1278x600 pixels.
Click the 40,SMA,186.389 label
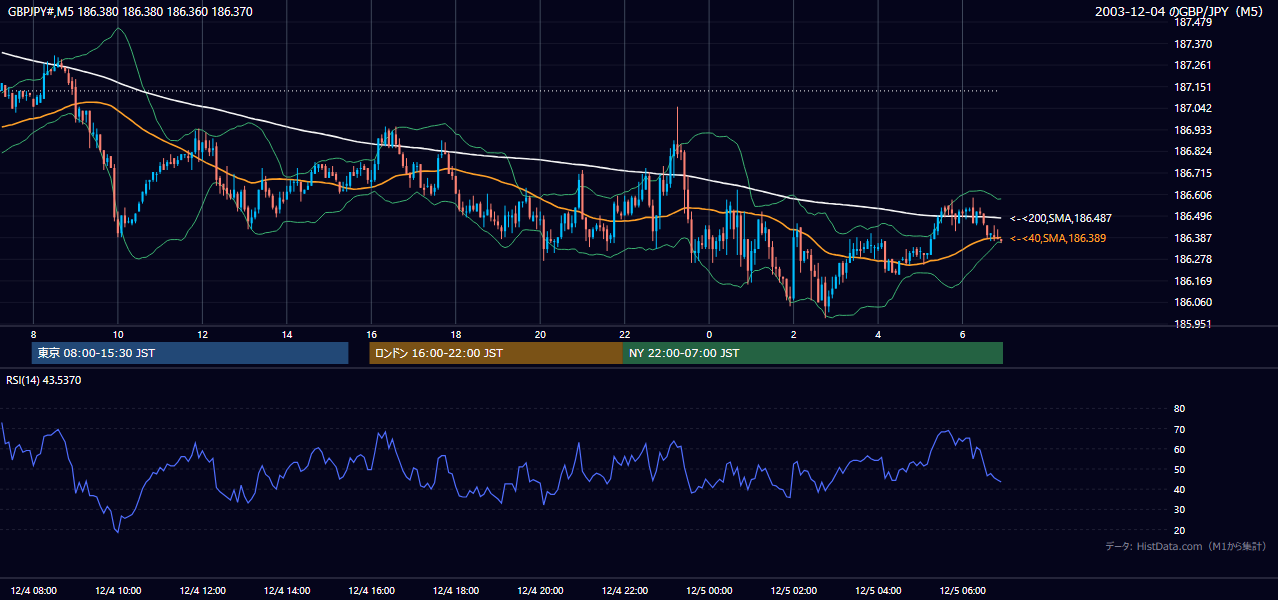point(1058,238)
